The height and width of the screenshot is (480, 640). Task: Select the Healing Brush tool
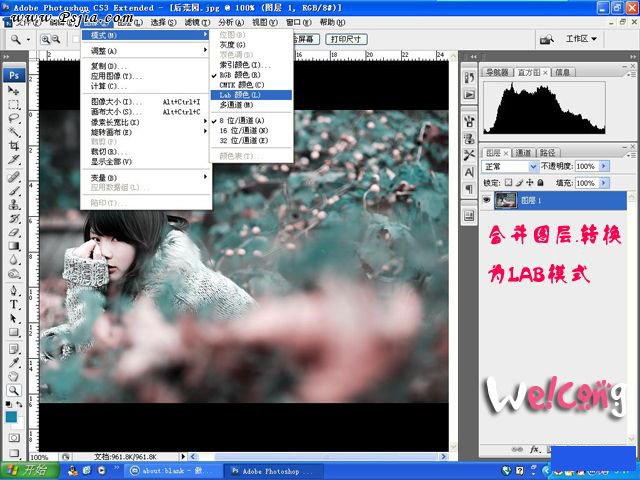tap(13, 177)
